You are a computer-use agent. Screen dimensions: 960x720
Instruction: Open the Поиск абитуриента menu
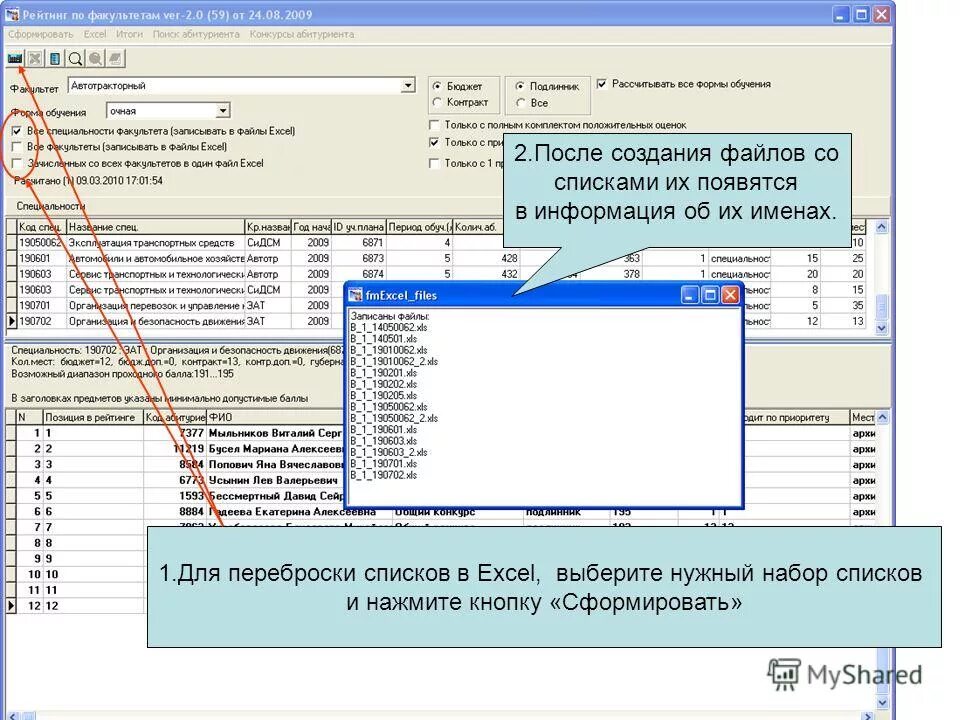(x=196, y=34)
